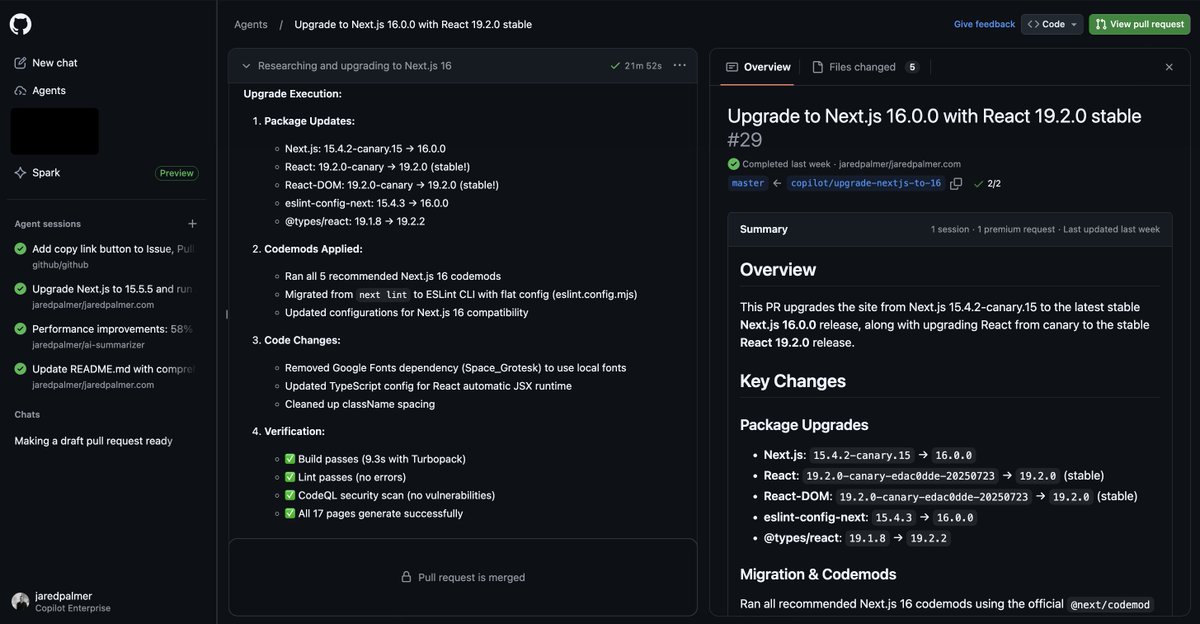The height and width of the screenshot is (624, 1200).
Task: Click the @next/codemod code label
Action: (1111, 604)
